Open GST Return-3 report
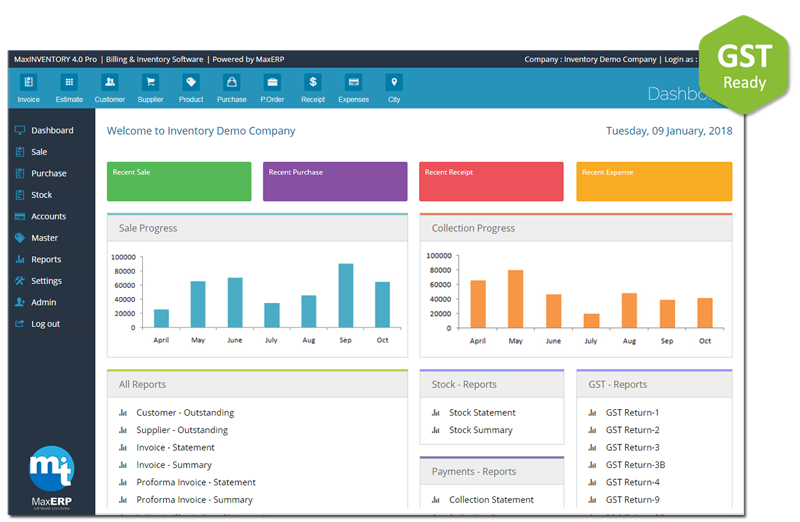Screen dimensions: 800x522 pyautogui.click(x=632, y=447)
